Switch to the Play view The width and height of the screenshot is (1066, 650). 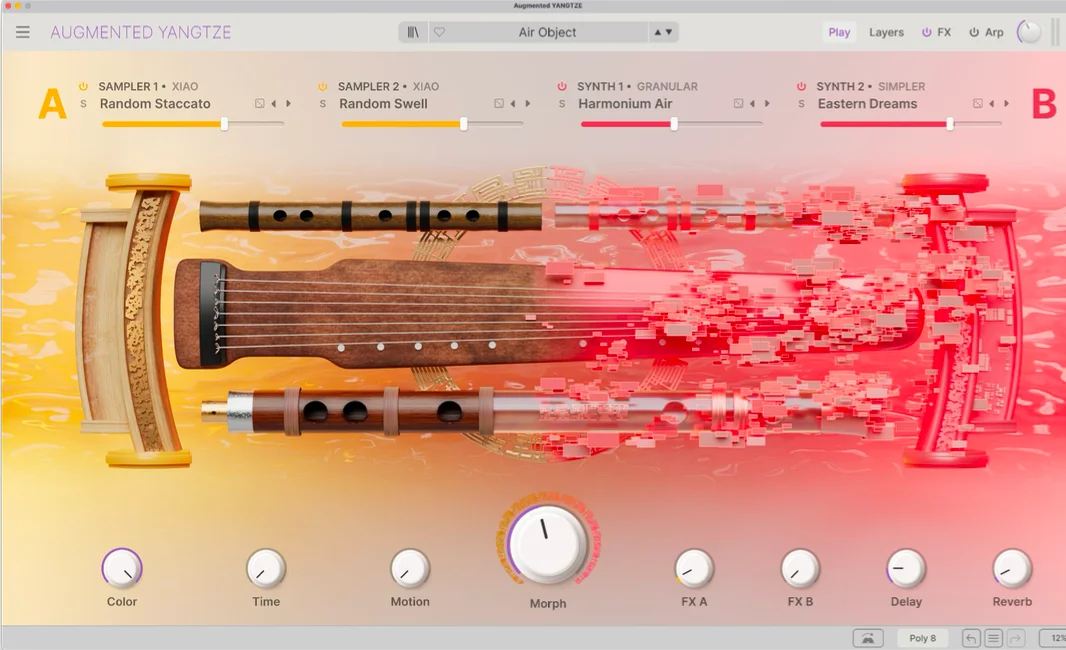pos(839,32)
